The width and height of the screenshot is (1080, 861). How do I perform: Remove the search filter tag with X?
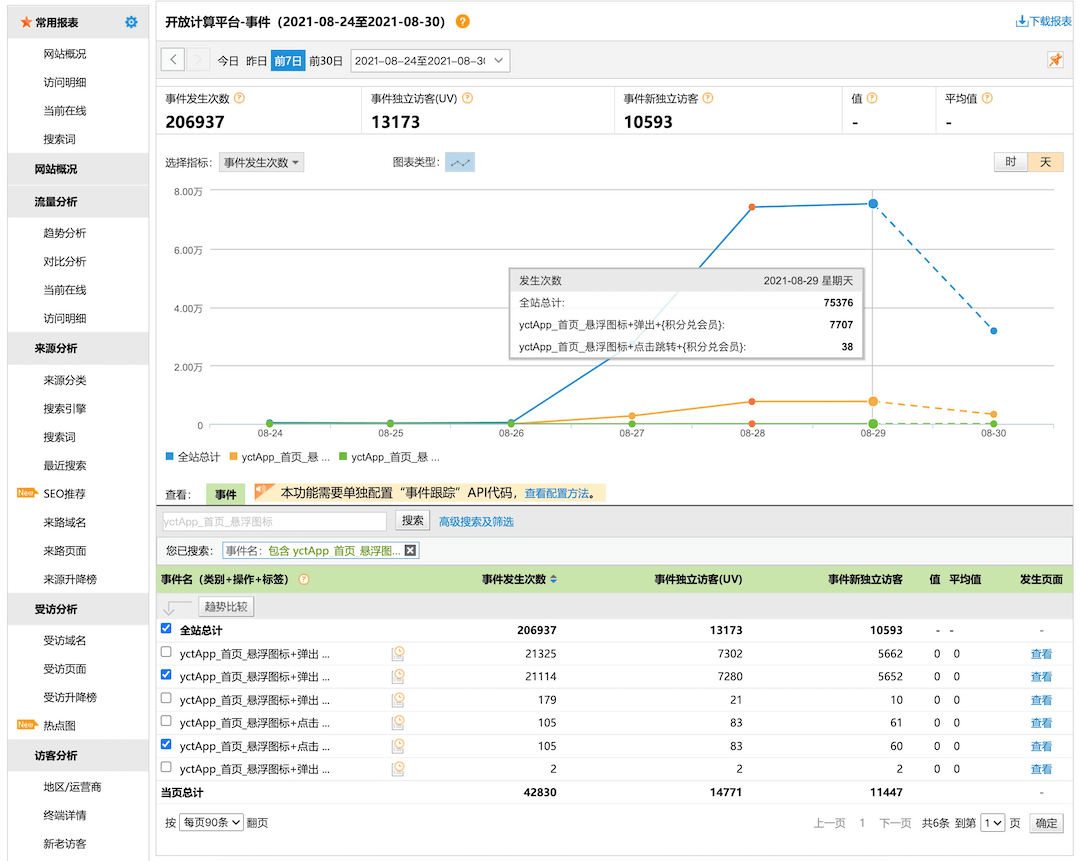coord(410,550)
